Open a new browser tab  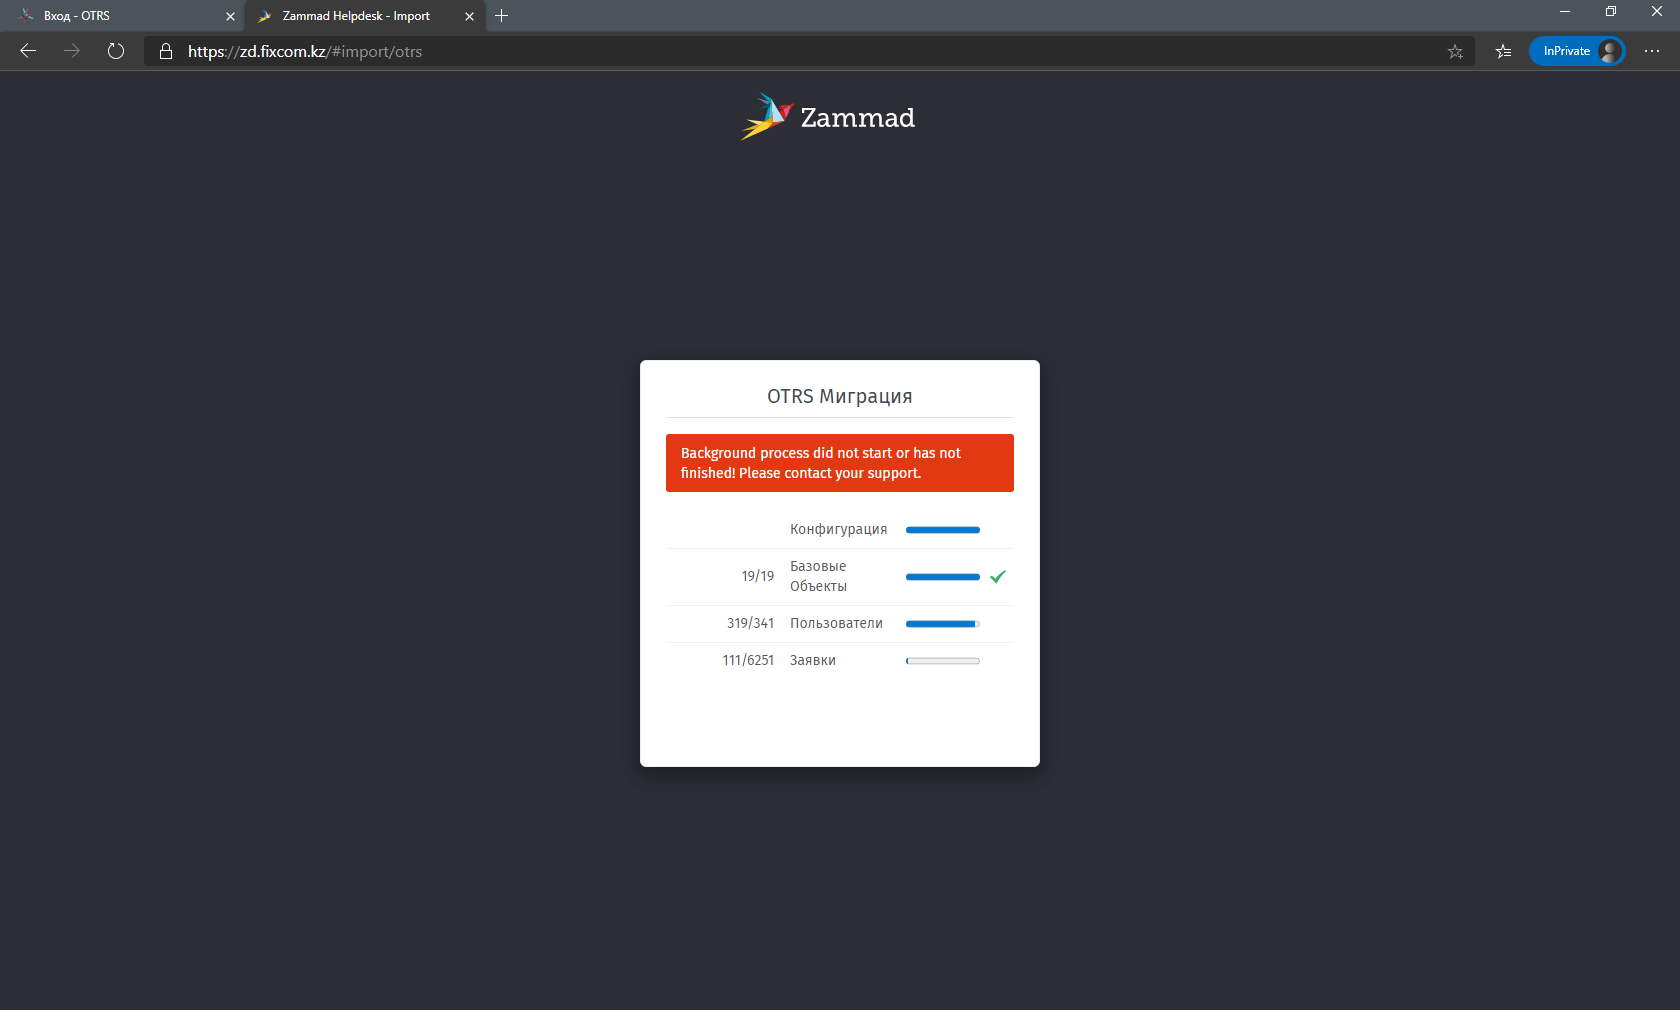click(502, 15)
